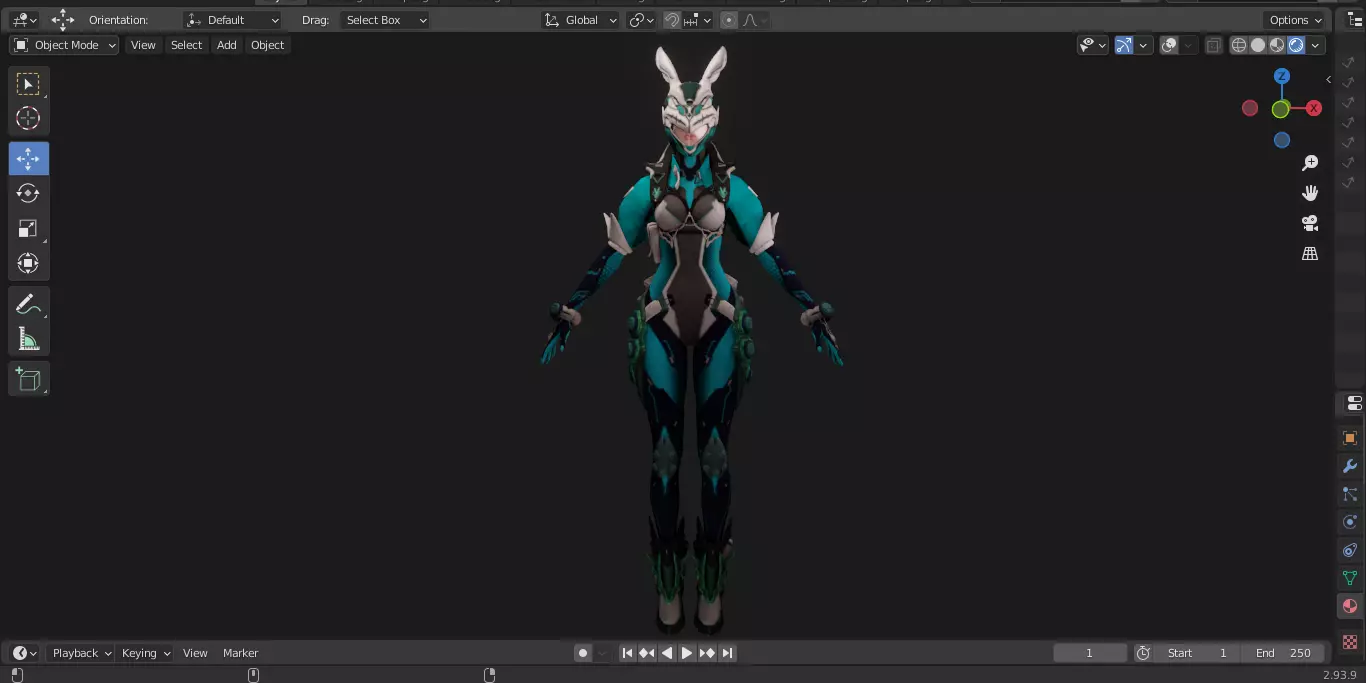Open overlays settings dropdown arrow

pyautogui.click(x=1187, y=45)
